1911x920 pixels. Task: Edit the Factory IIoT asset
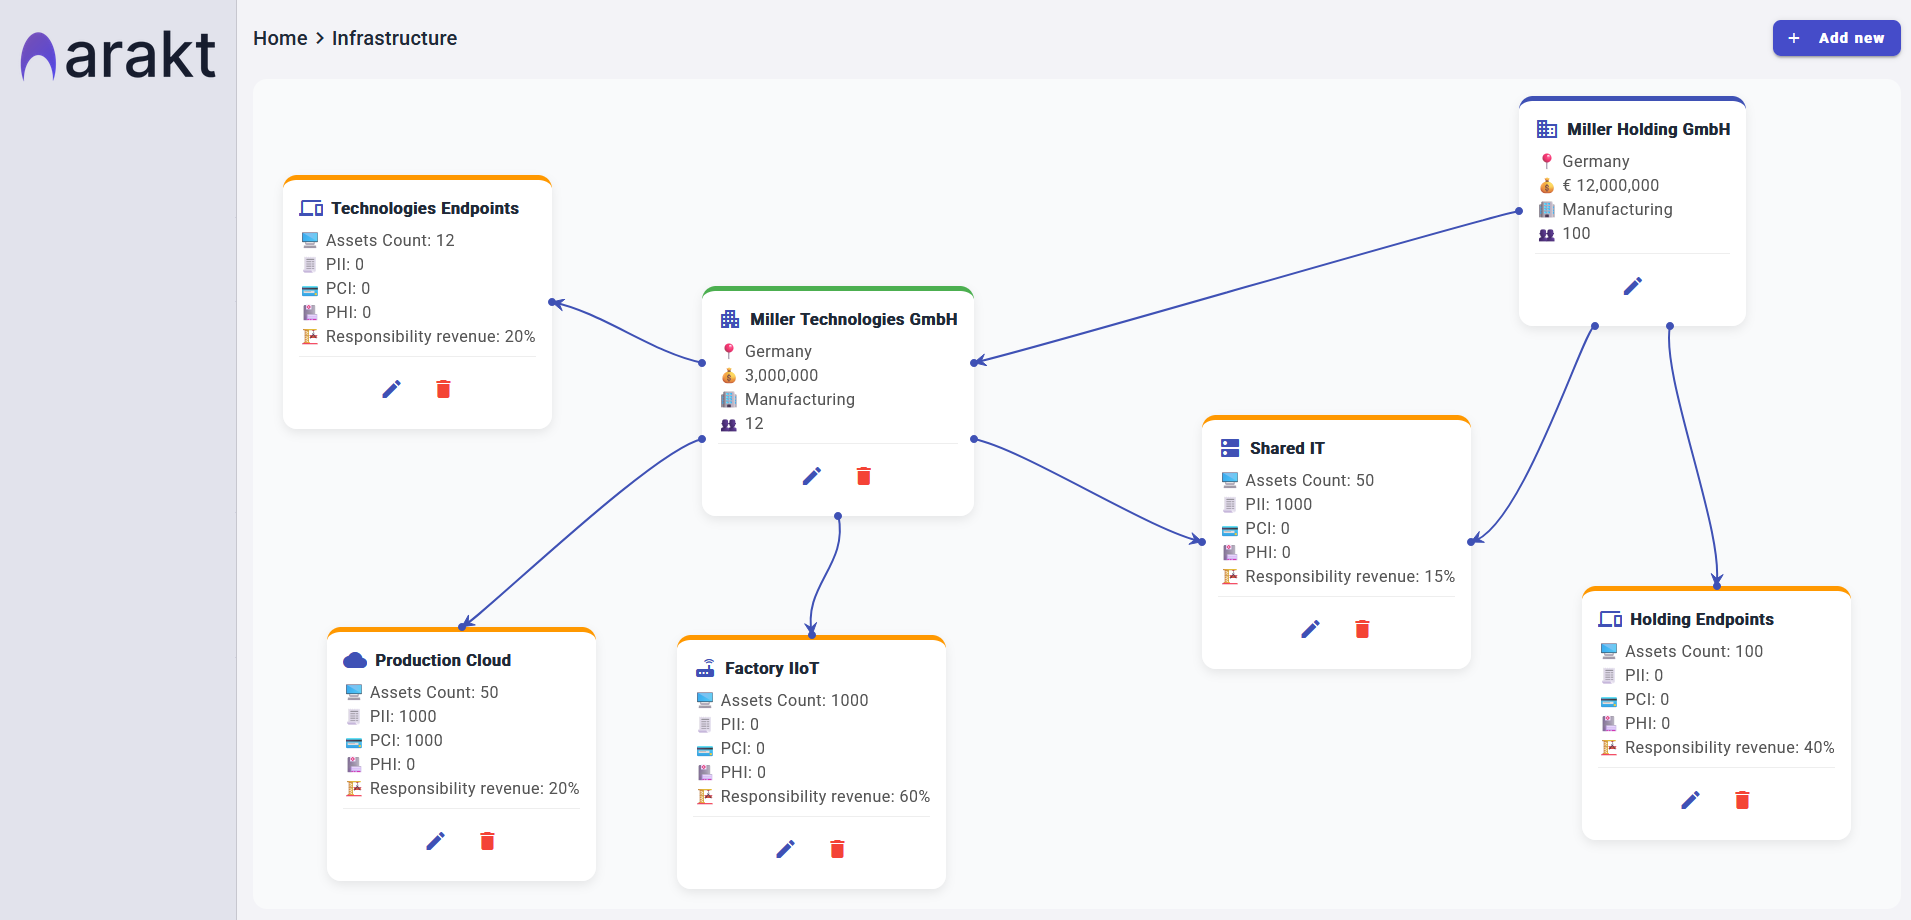tap(785, 849)
